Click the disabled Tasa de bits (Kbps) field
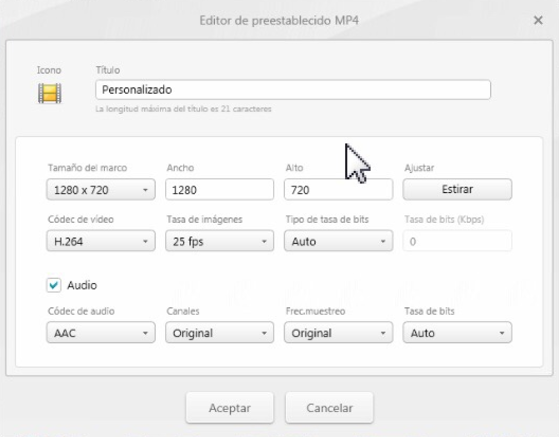The image size is (559, 437). click(x=457, y=241)
